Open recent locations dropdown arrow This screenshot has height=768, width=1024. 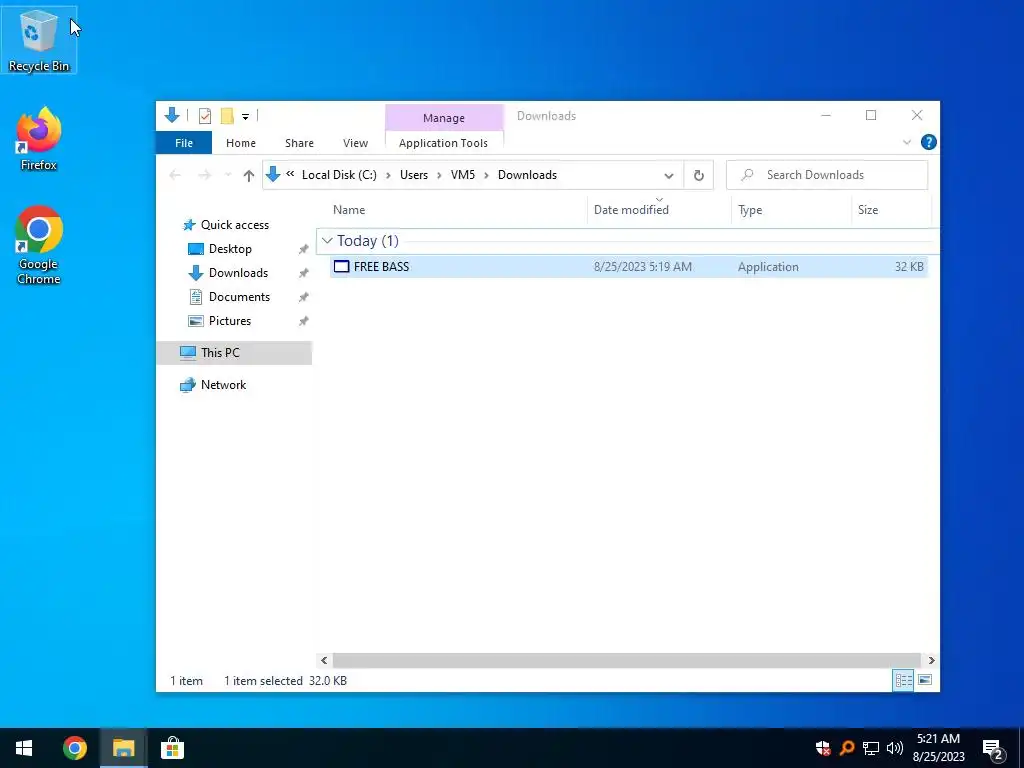point(228,175)
